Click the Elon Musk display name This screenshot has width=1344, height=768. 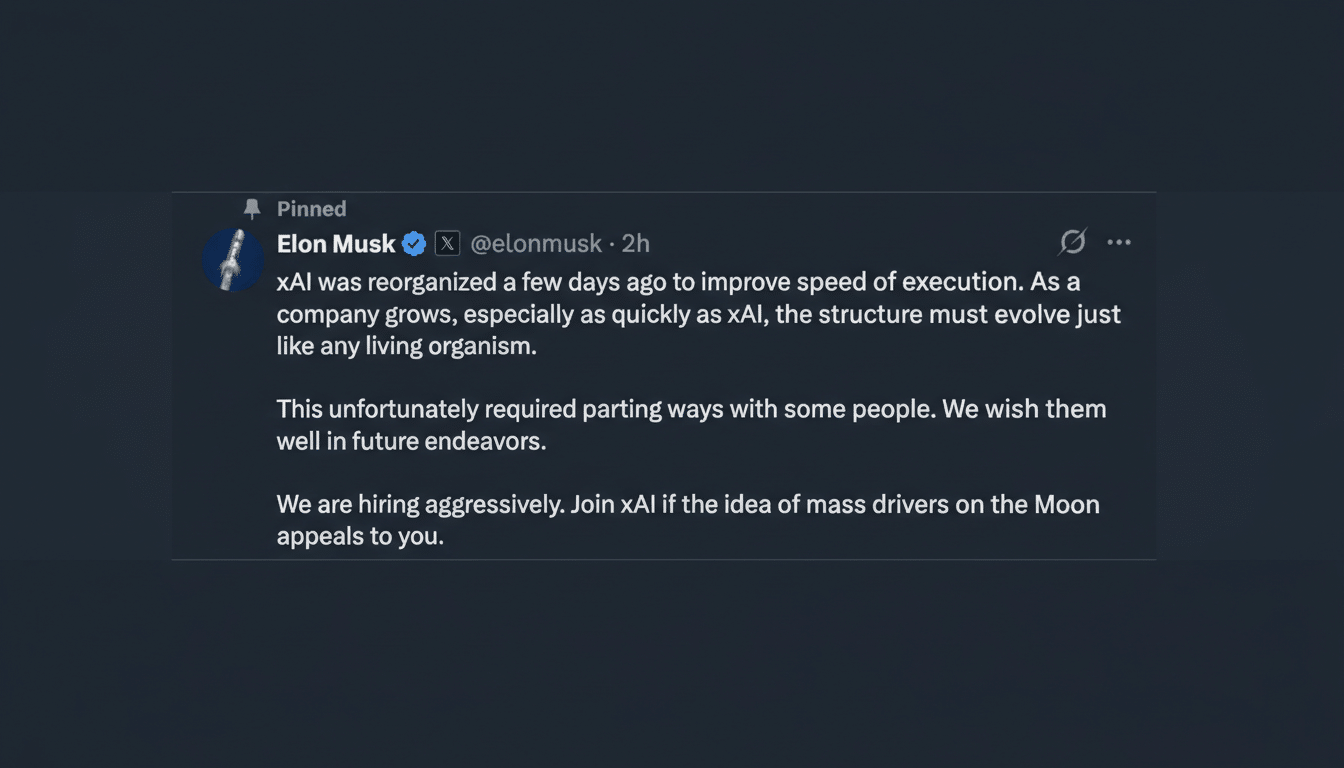(x=336, y=243)
